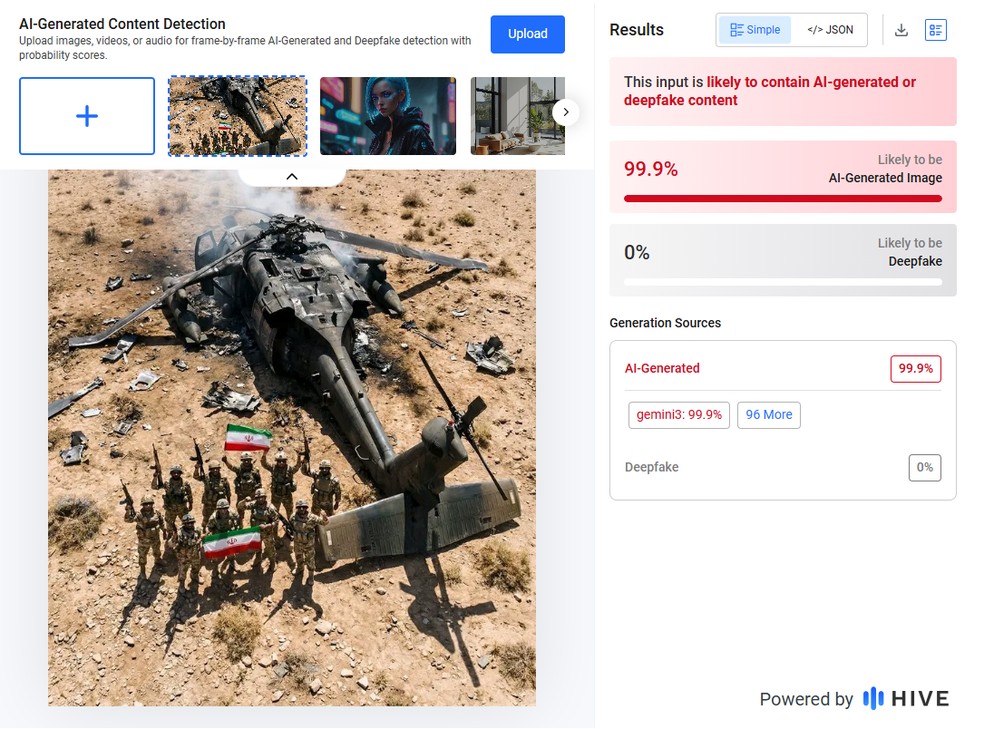Click the 'Powered by' Hive text
This screenshot has width=984, height=729.
pos(806,699)
